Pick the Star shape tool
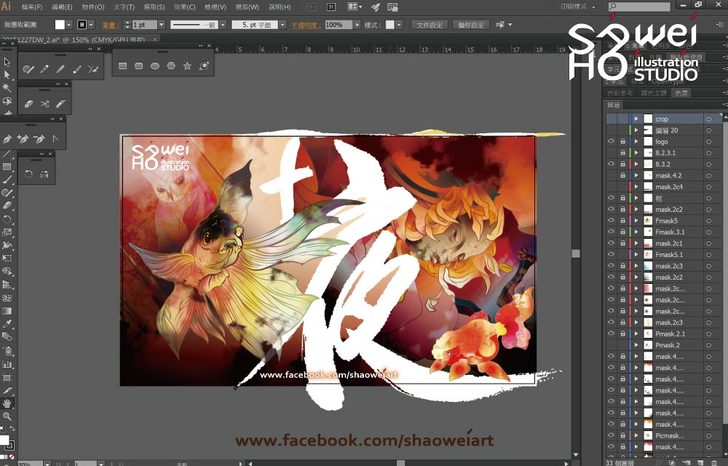Image resolution: width=728 pixels, height=466 pixels. [x=187, y=66]
